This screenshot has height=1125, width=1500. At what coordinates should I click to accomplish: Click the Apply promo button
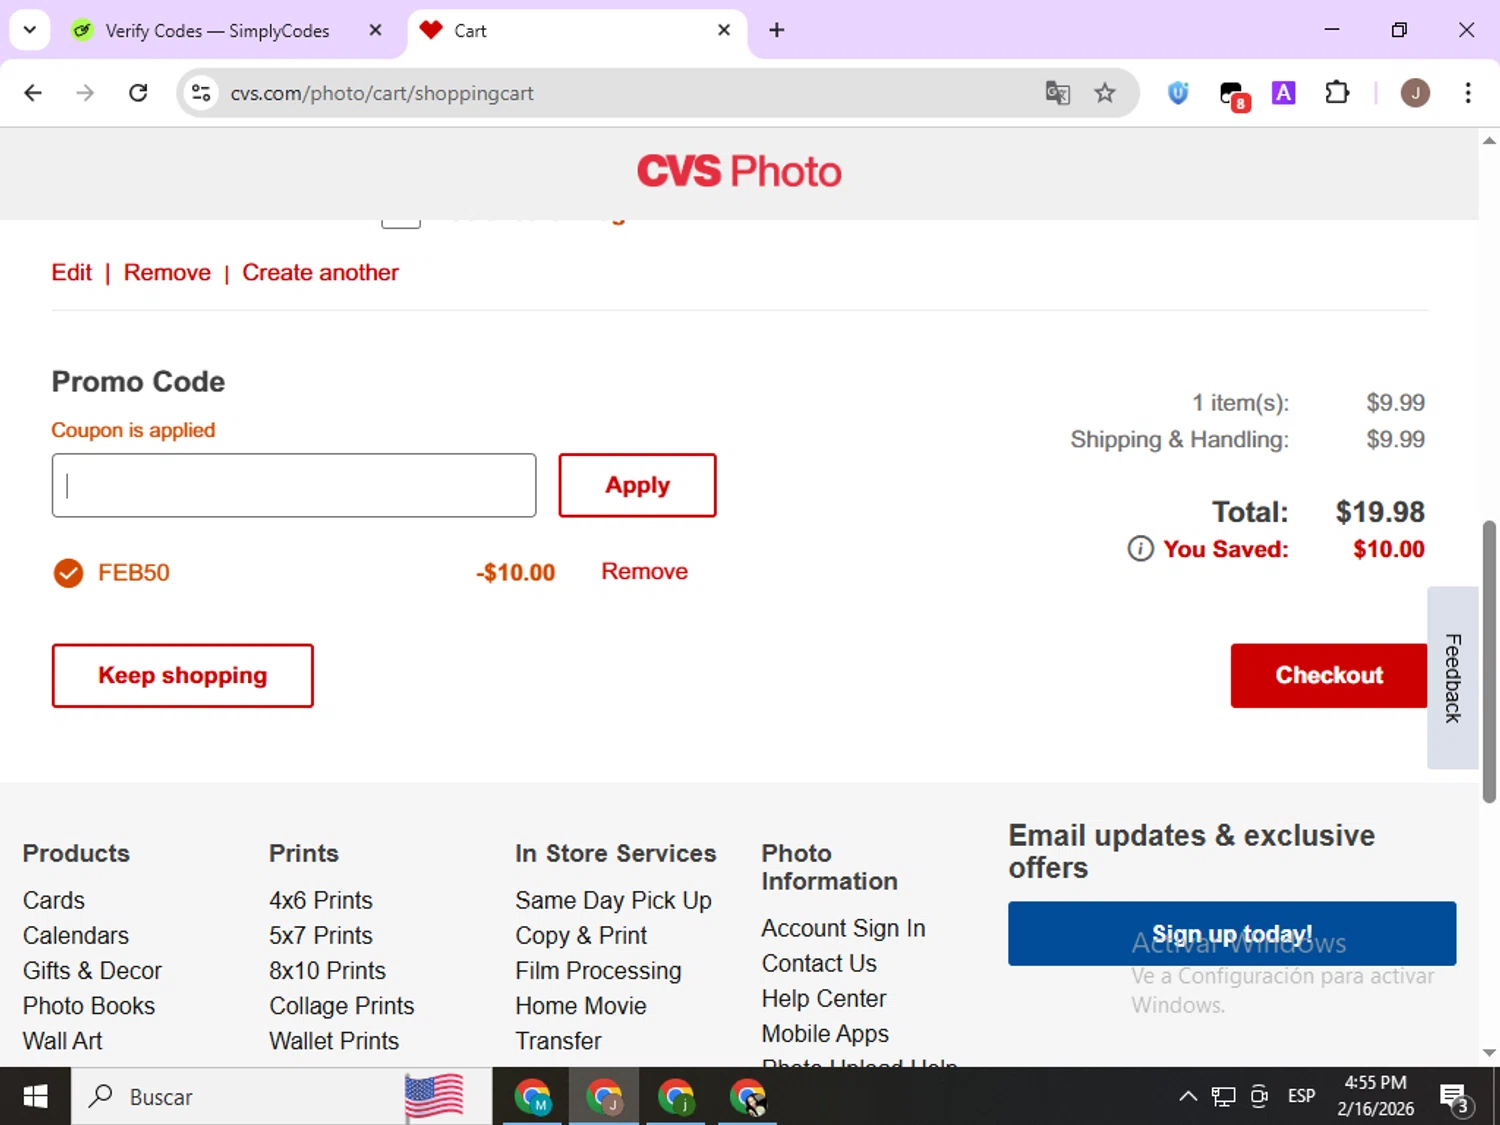point(637,485)
